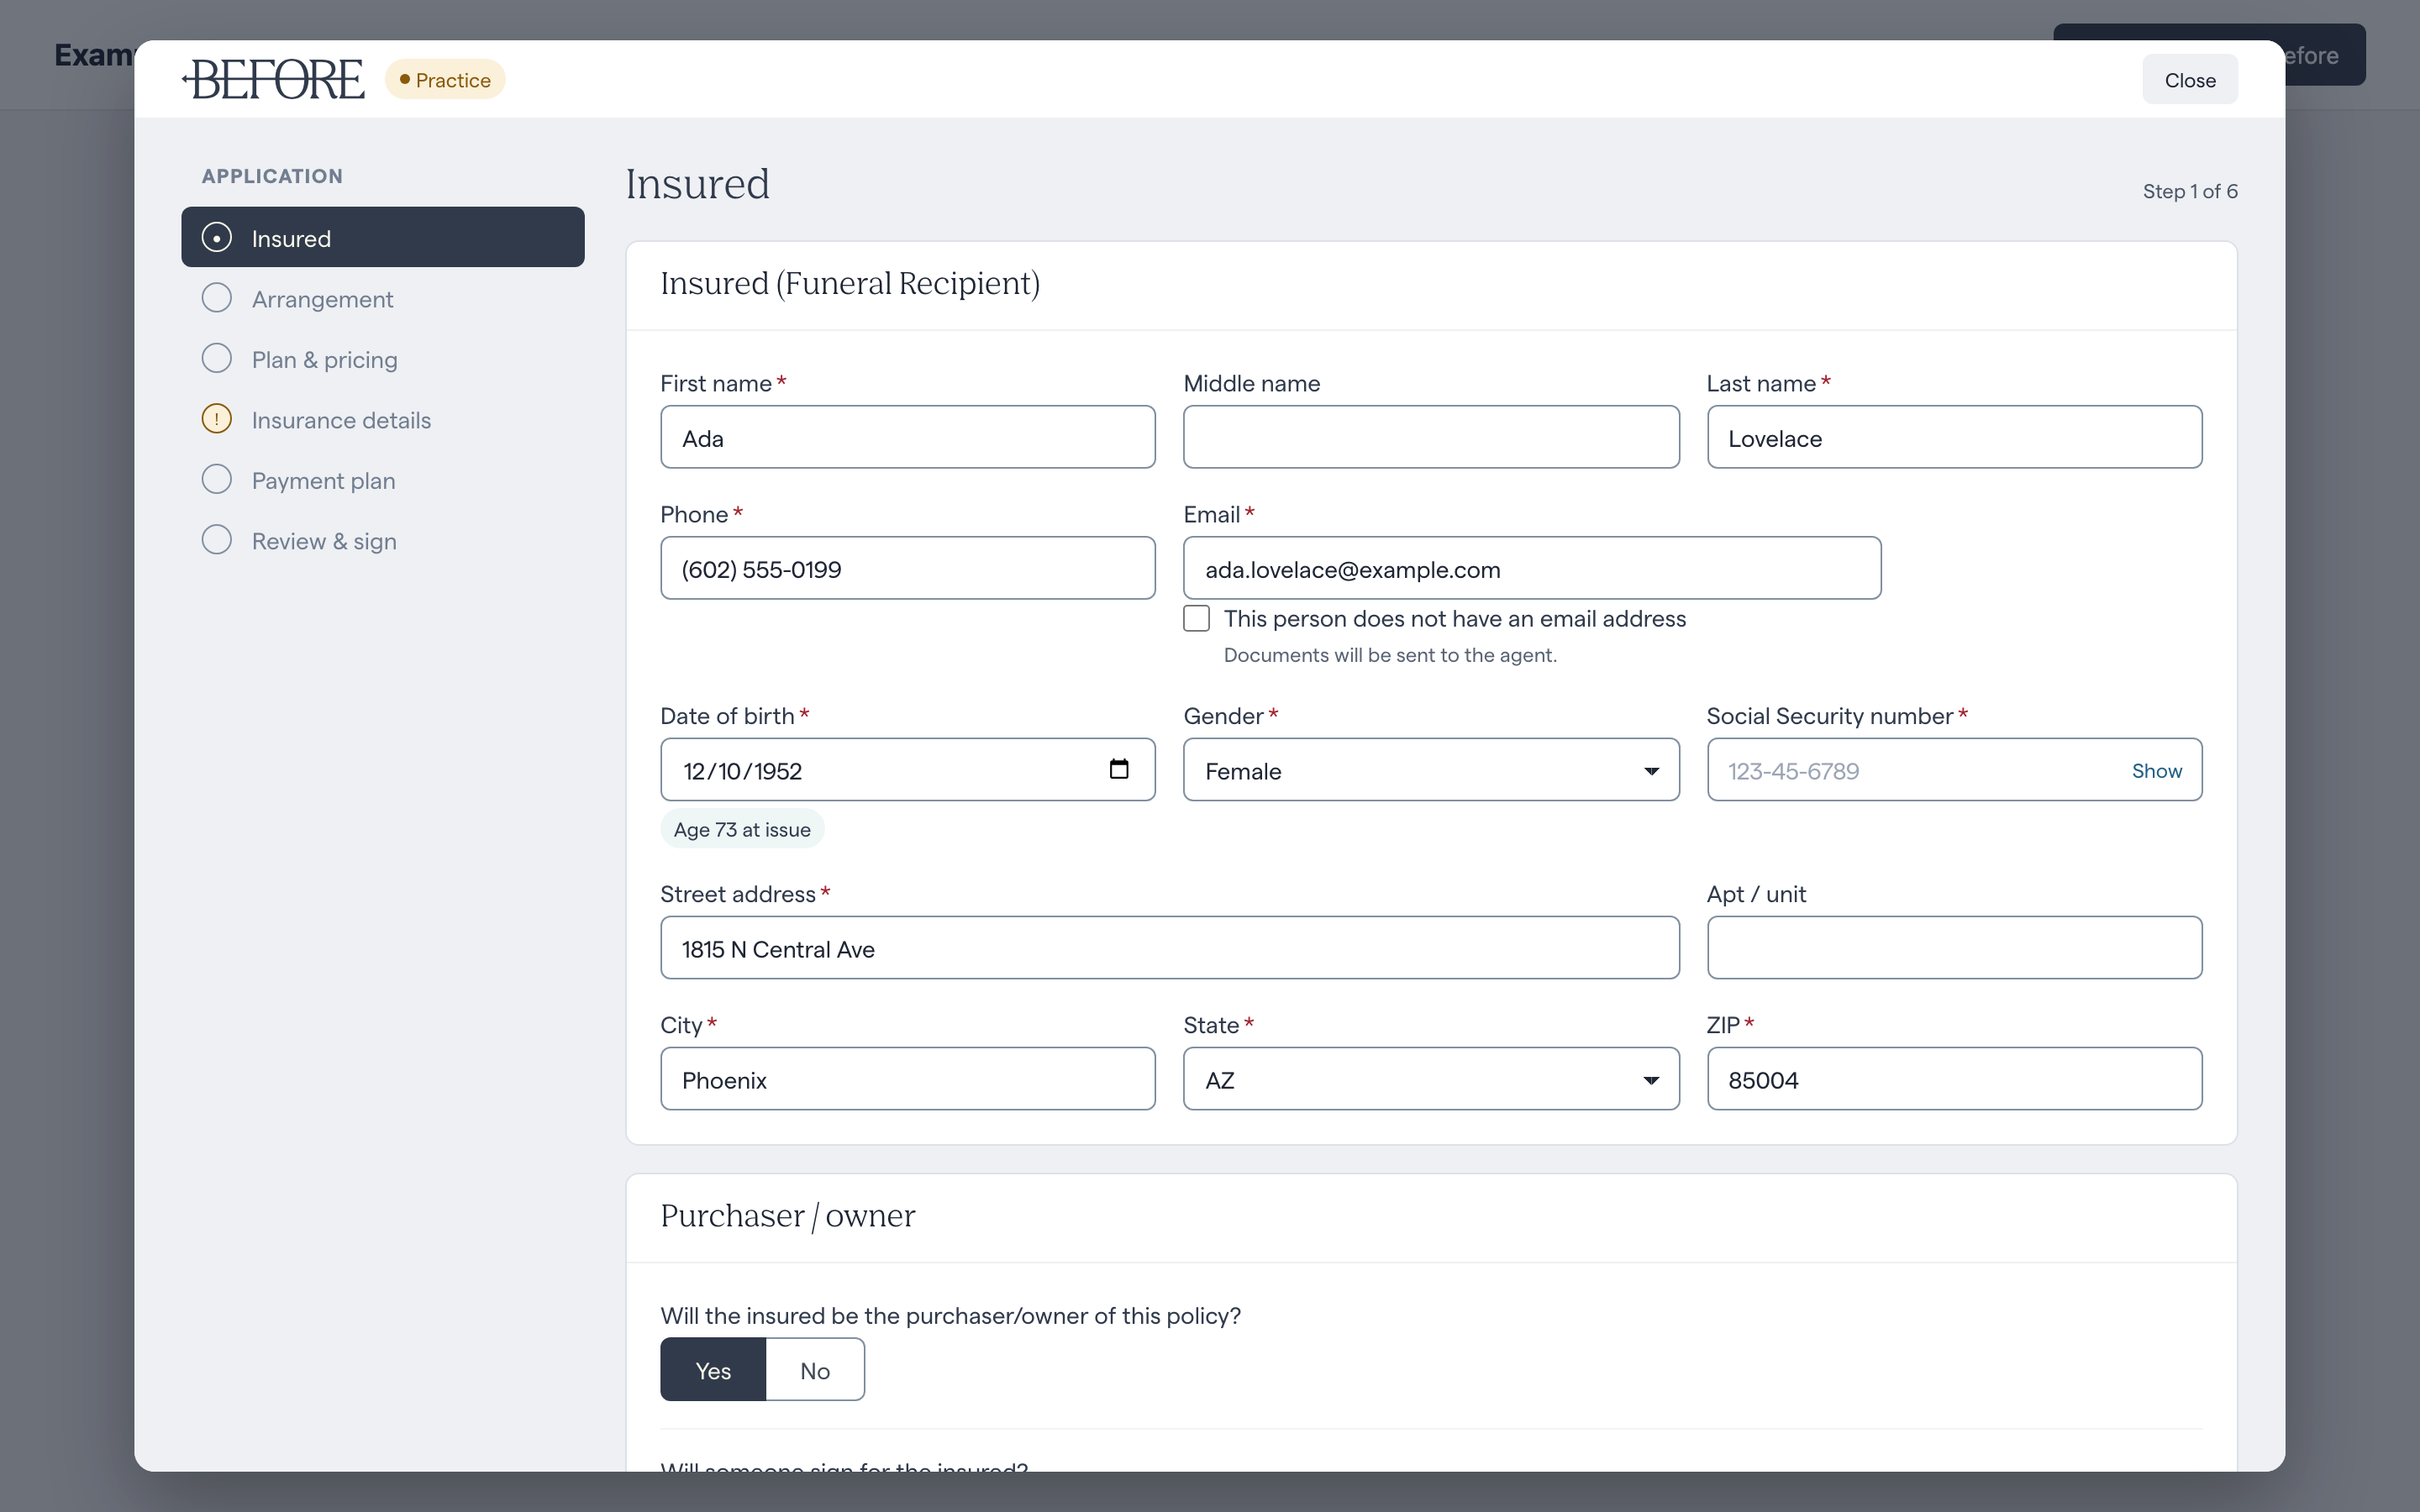Click the Email field
The width and height of the screenshot is (2420, 1512).
(x=1532, y=568)
